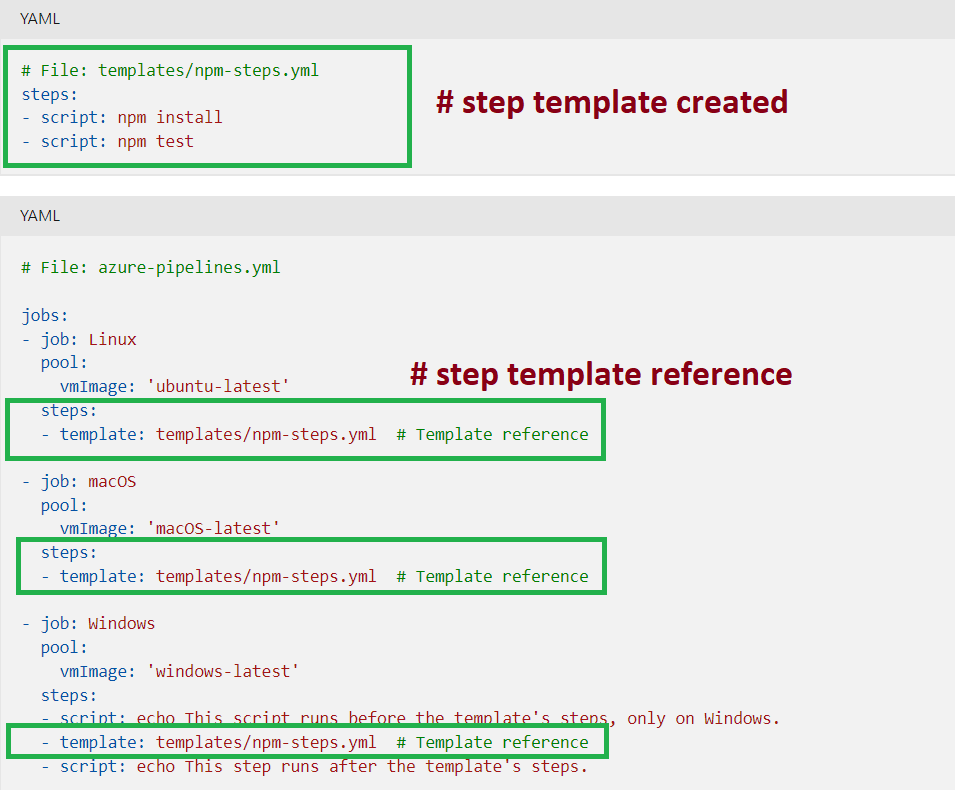Viewport: 955px width, 790px height.
Task: Click the template reference line in the Linux job
Action: coord(315,434)
